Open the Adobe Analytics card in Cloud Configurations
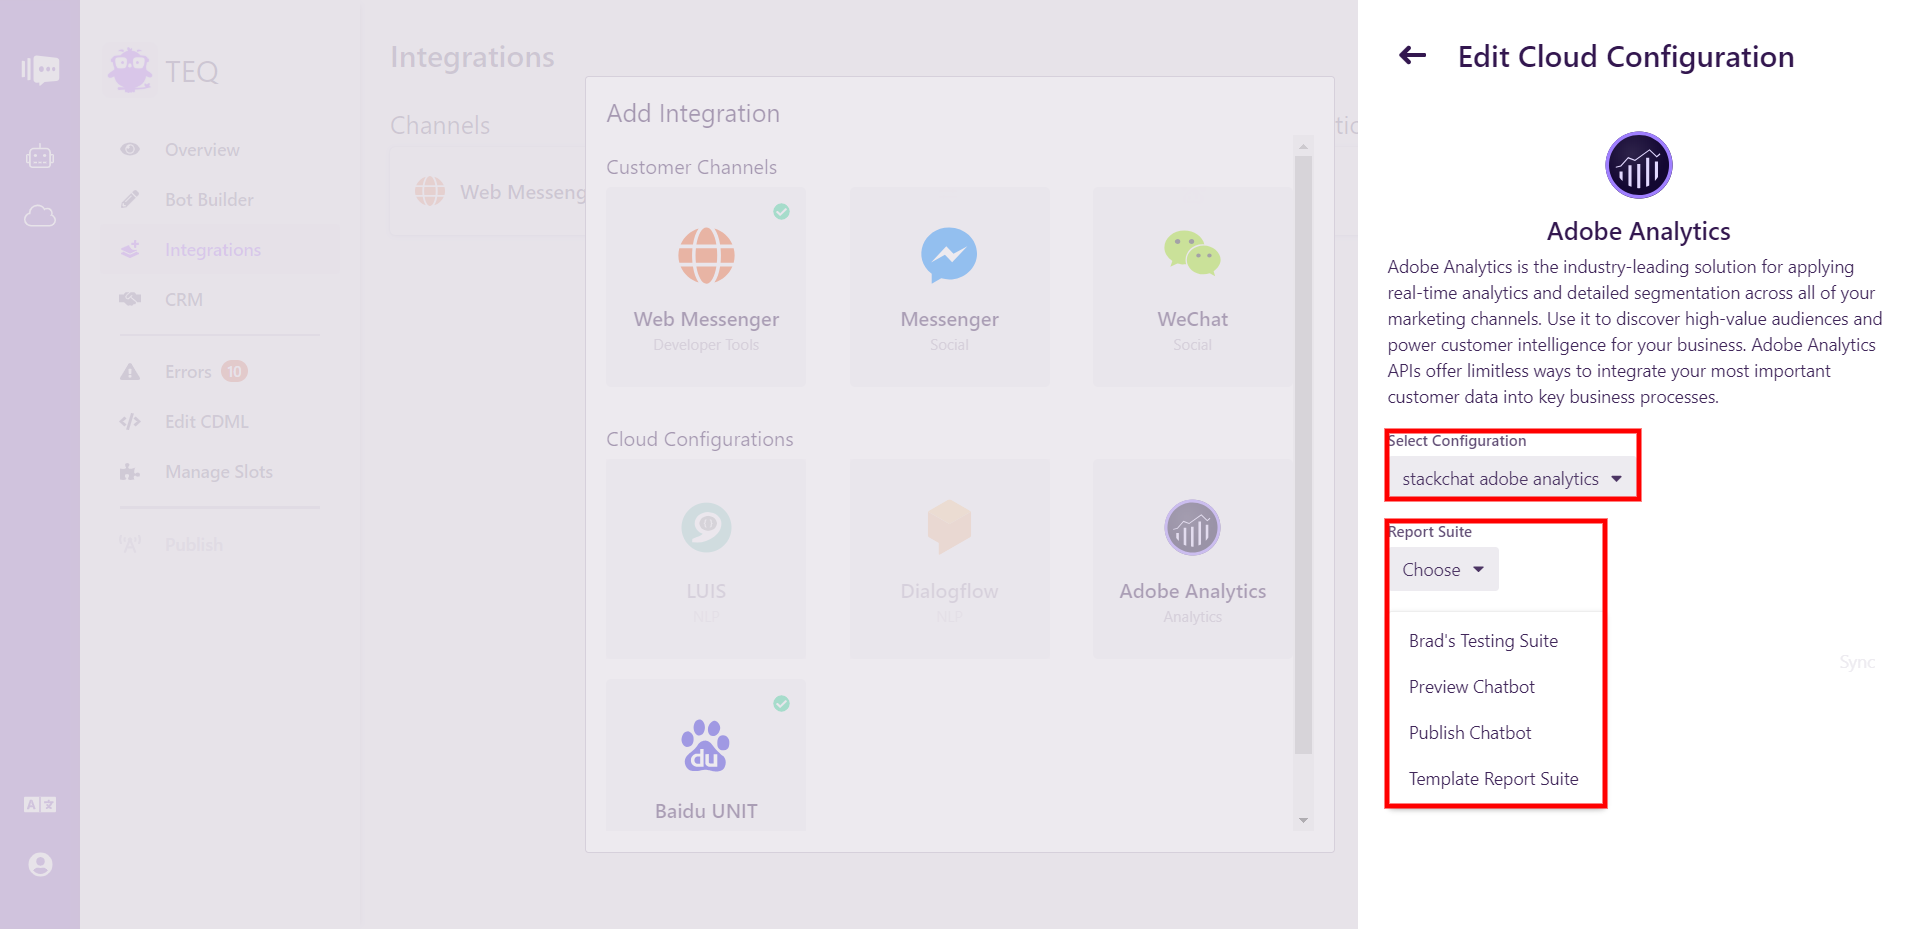This screenshot has height=929, width=1920. [x=1192, y=558]
